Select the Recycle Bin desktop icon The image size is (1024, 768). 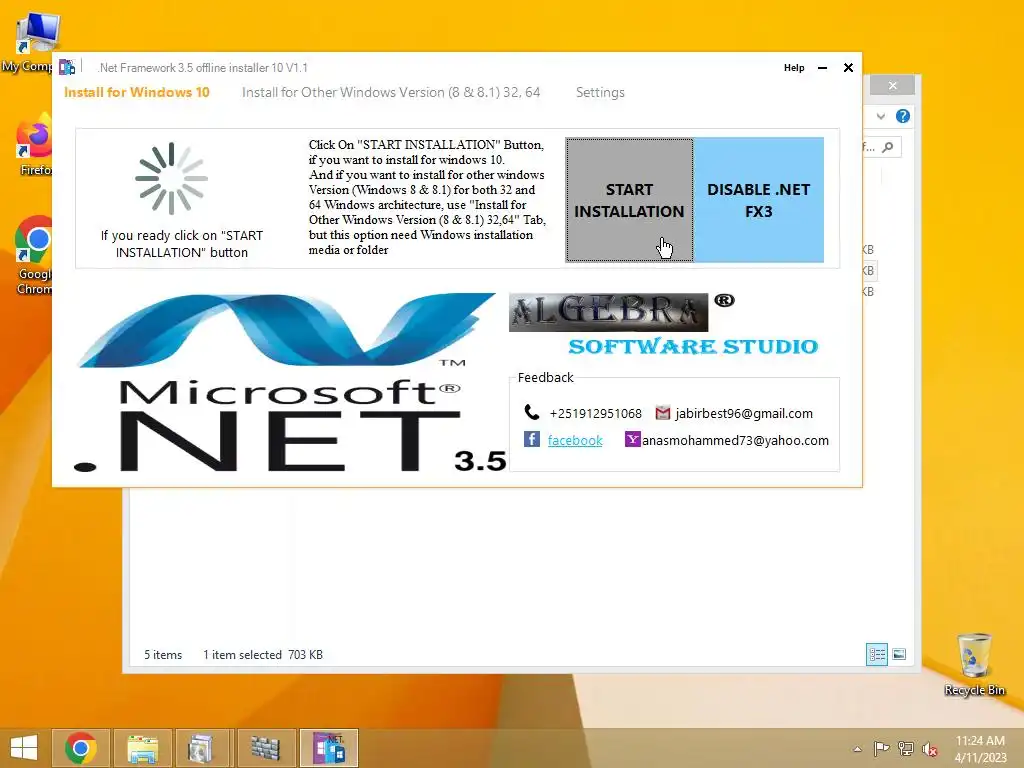pos(974,664)
